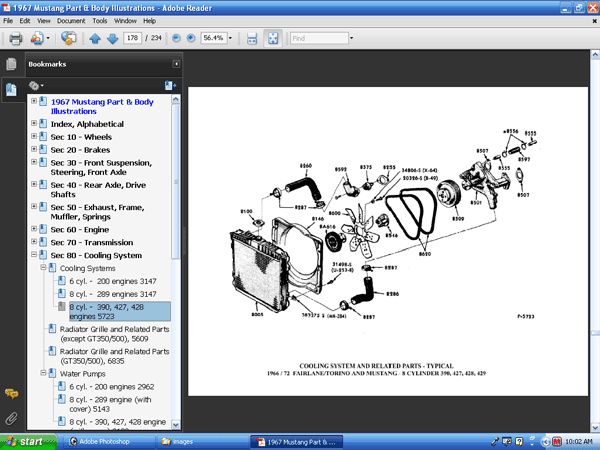Click document scrollbar up arrow

[x=595, y=55]
